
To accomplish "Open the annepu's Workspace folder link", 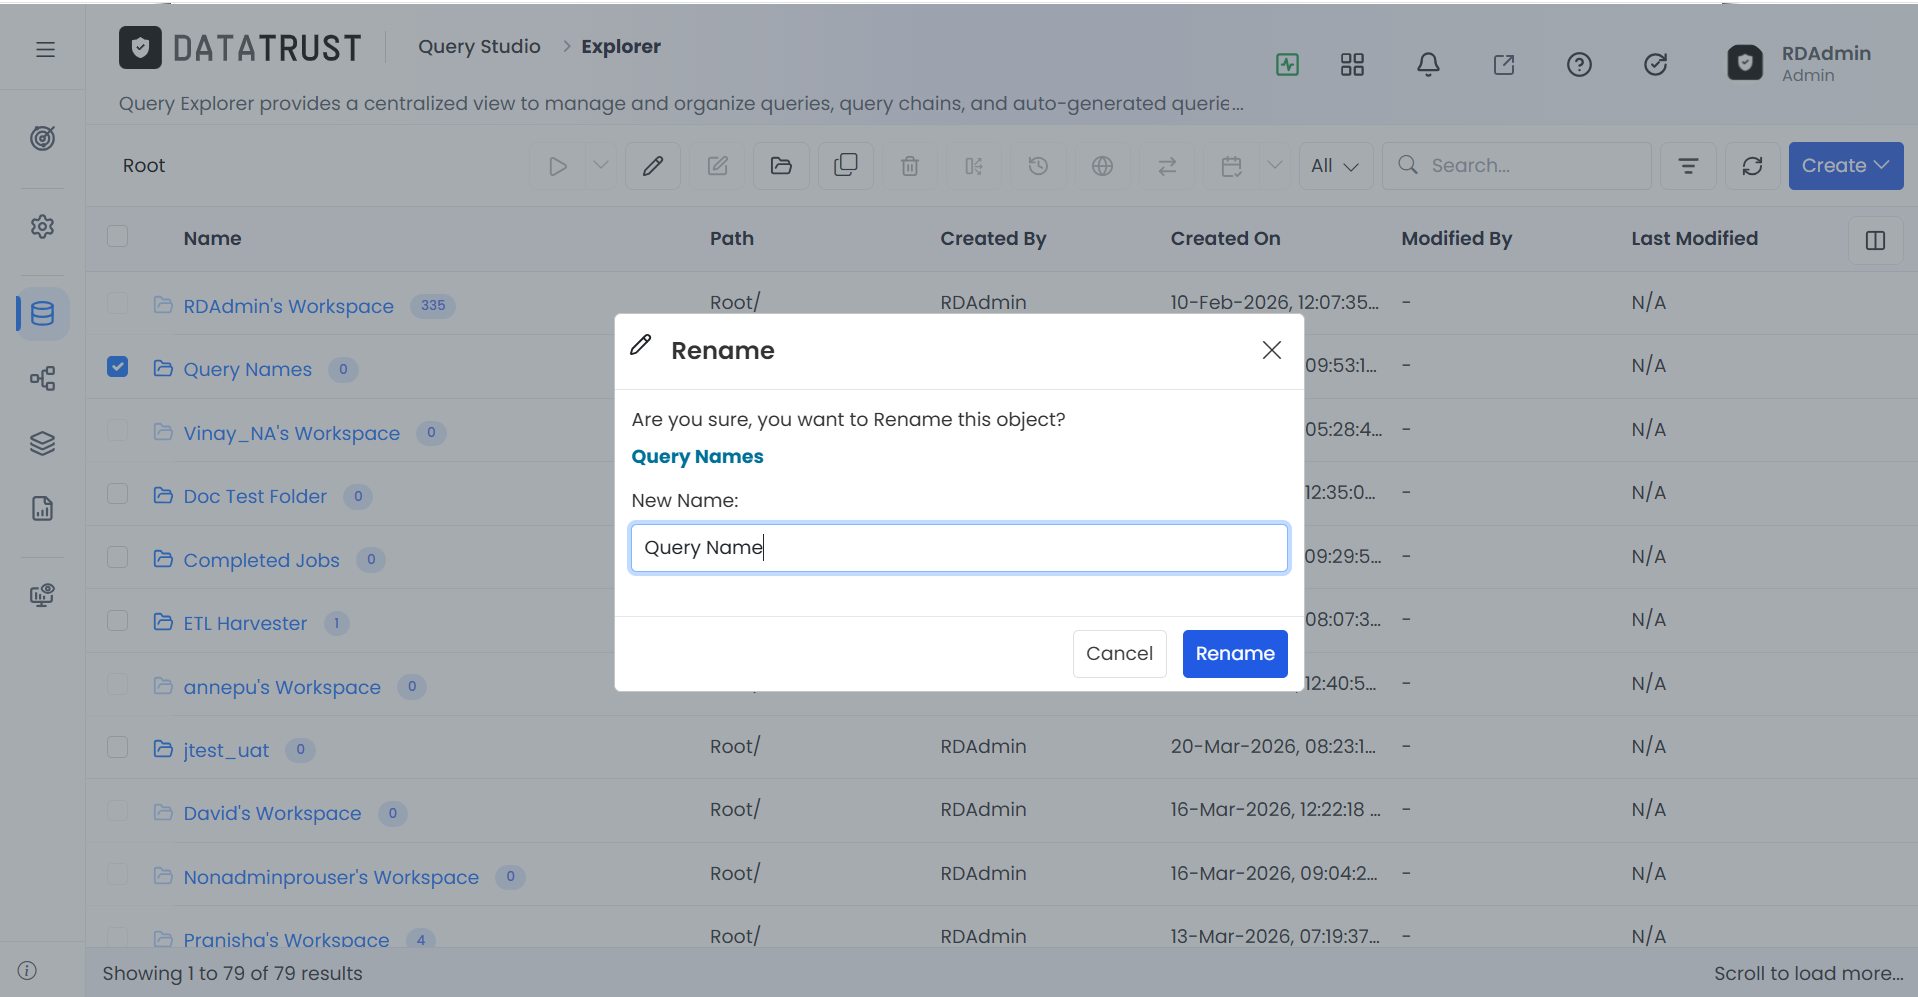I will [282, 687].
